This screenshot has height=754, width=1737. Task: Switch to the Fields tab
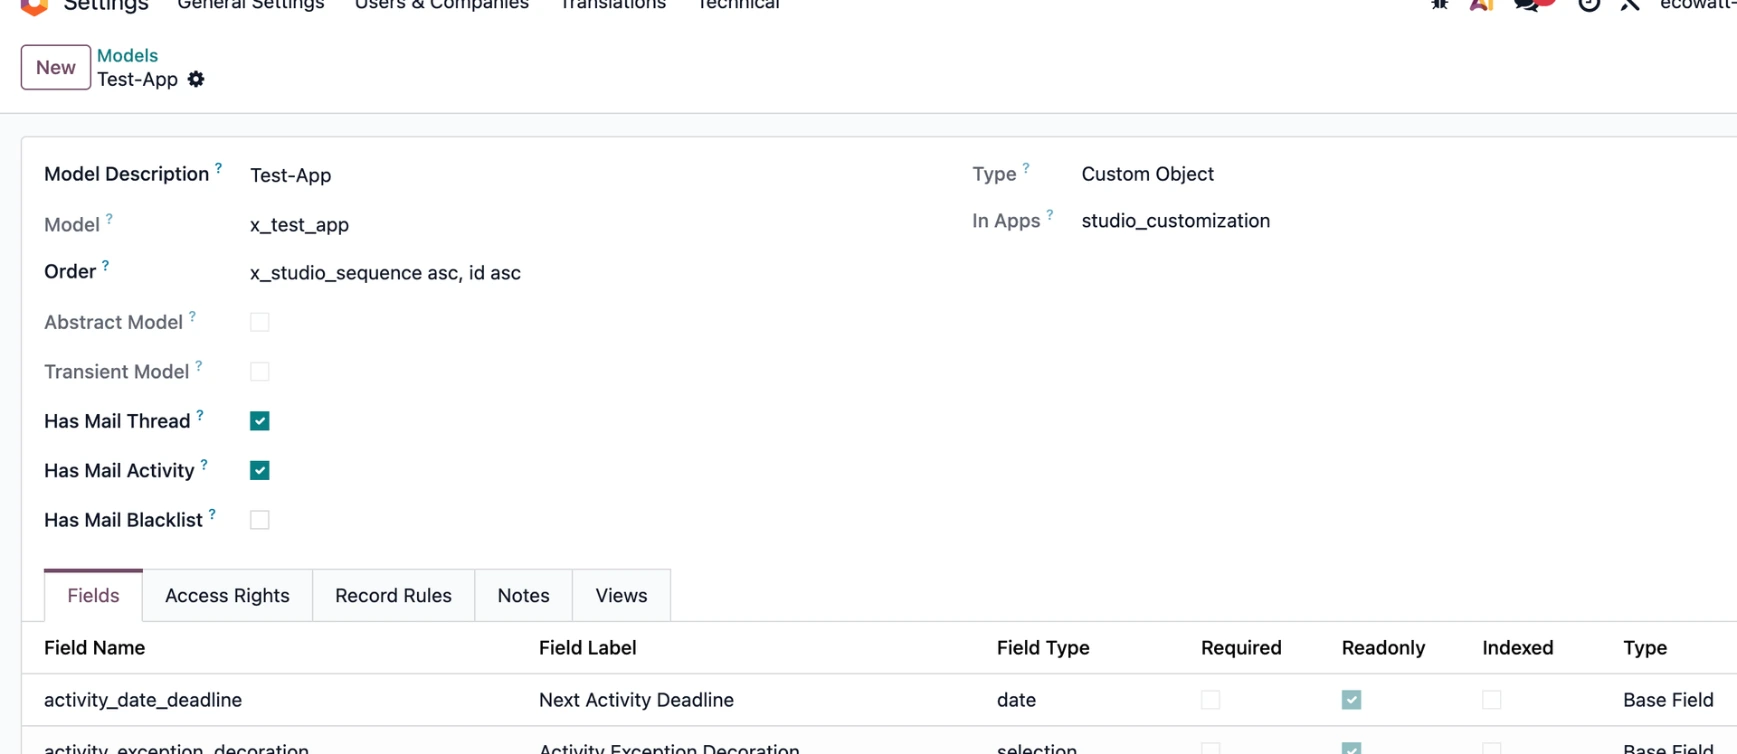coord(93,595)
